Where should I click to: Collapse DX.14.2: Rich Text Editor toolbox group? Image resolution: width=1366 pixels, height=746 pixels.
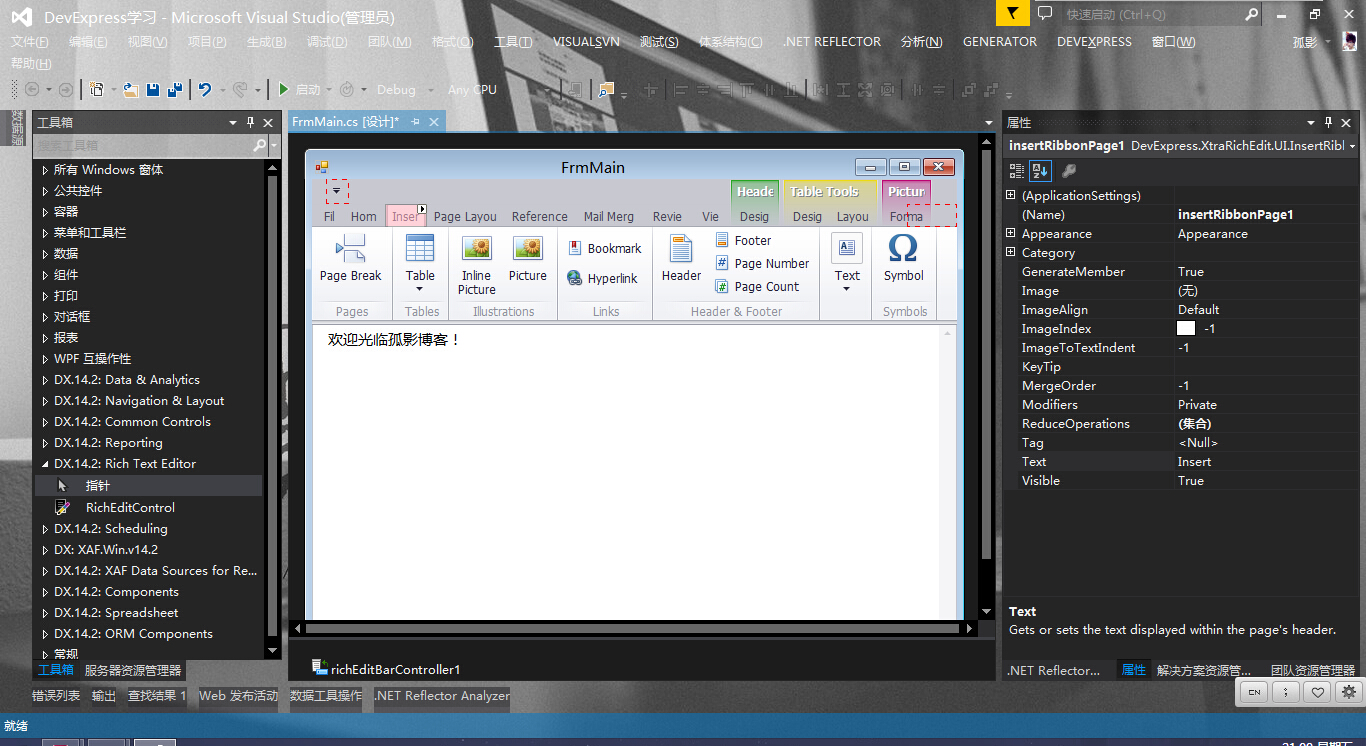pos(45,464)
